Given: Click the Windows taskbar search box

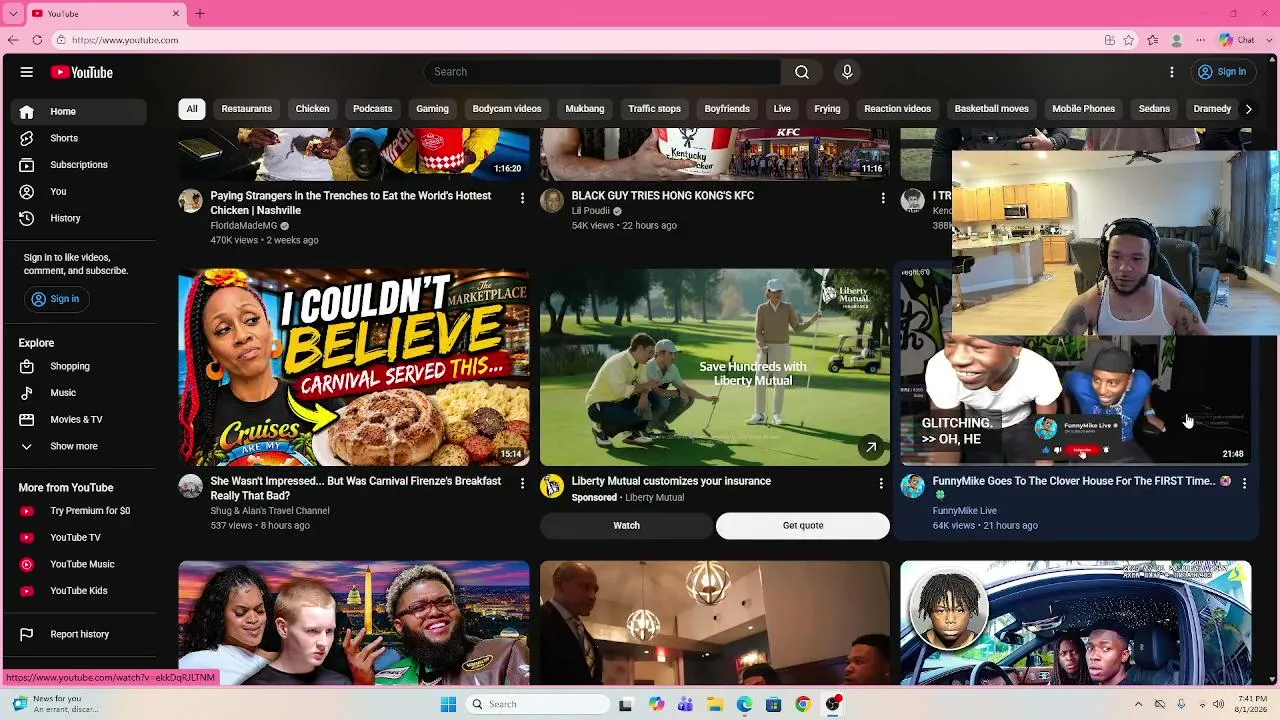Looking at the screenshot, I should click(538, 704).
